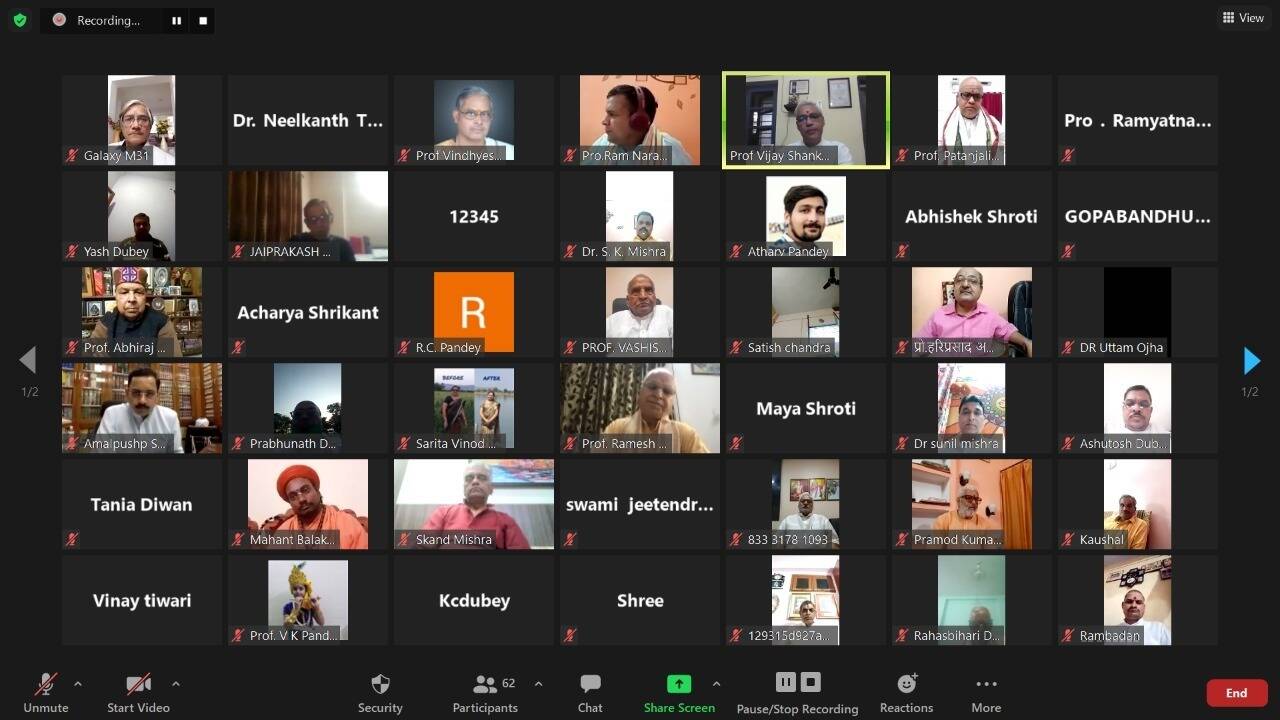Click the red End button
This screenshot has height=720, width=1280.
click(x=1236, y=693)
